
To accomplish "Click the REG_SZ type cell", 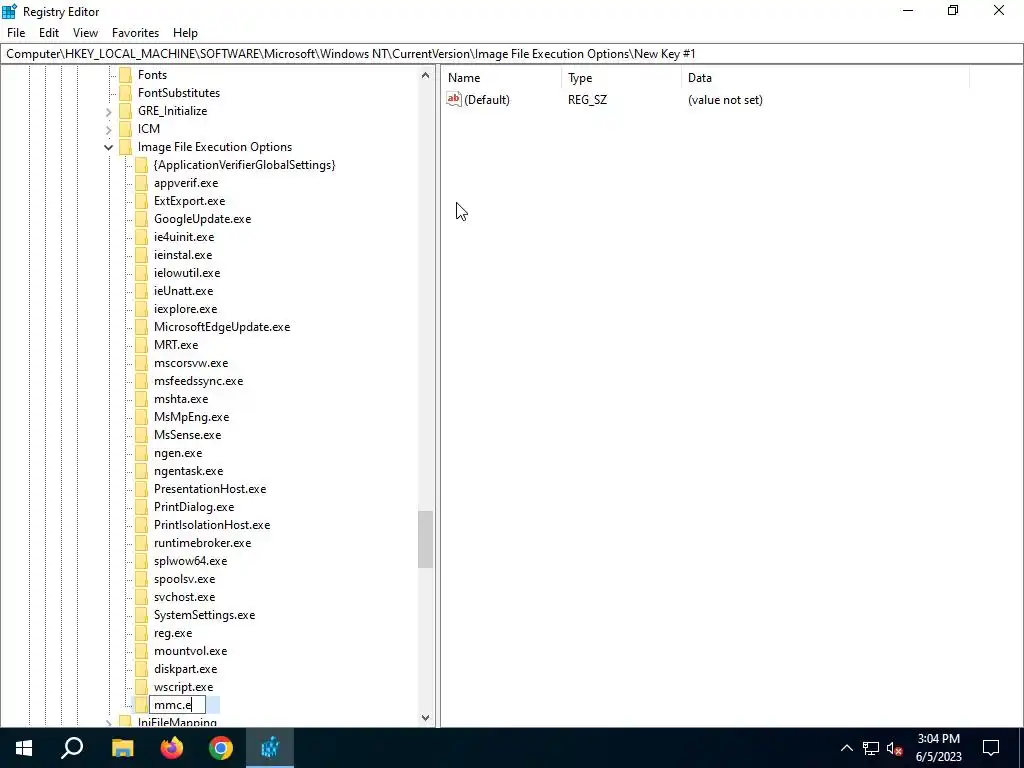I will pos(587,100).
